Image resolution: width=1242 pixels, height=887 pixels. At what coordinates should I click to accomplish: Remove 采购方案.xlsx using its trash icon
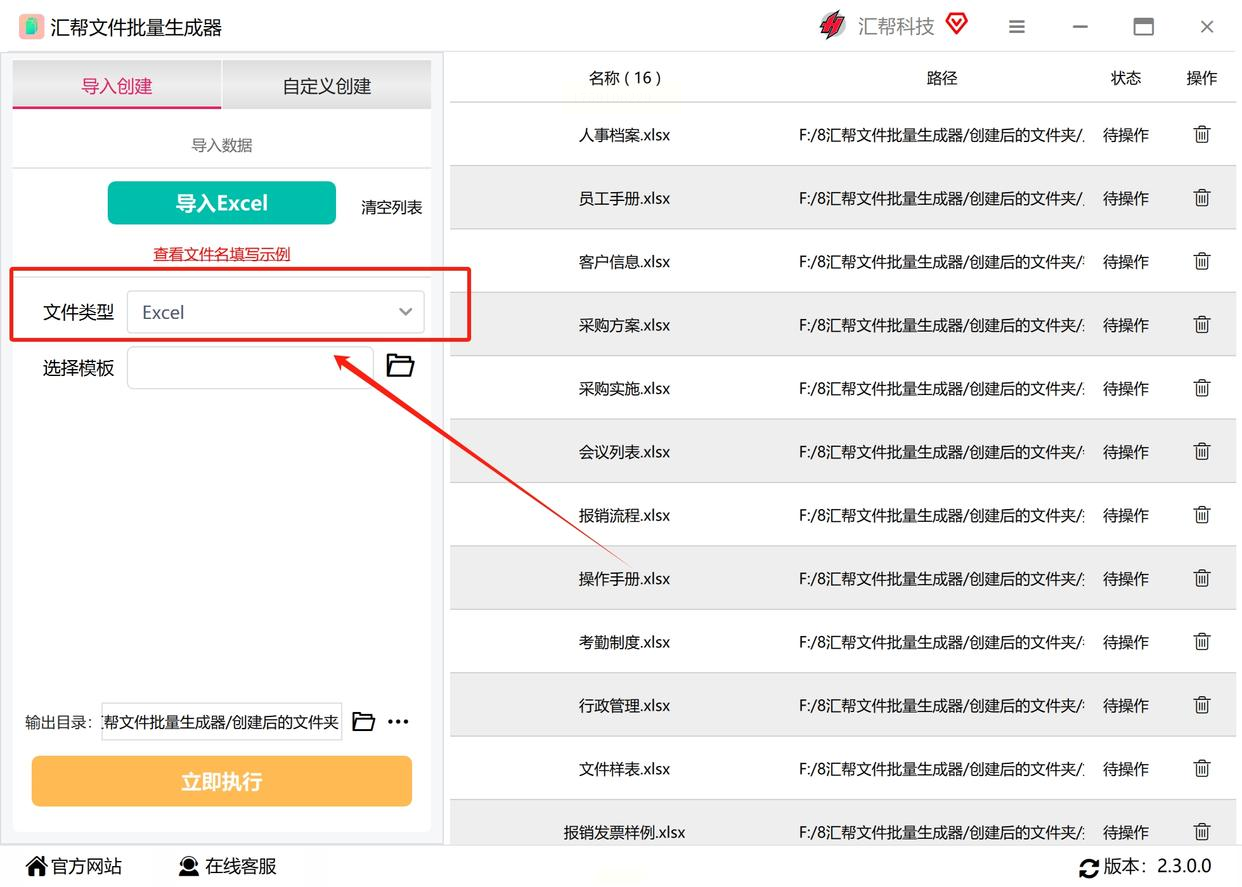pos(1202,324)
